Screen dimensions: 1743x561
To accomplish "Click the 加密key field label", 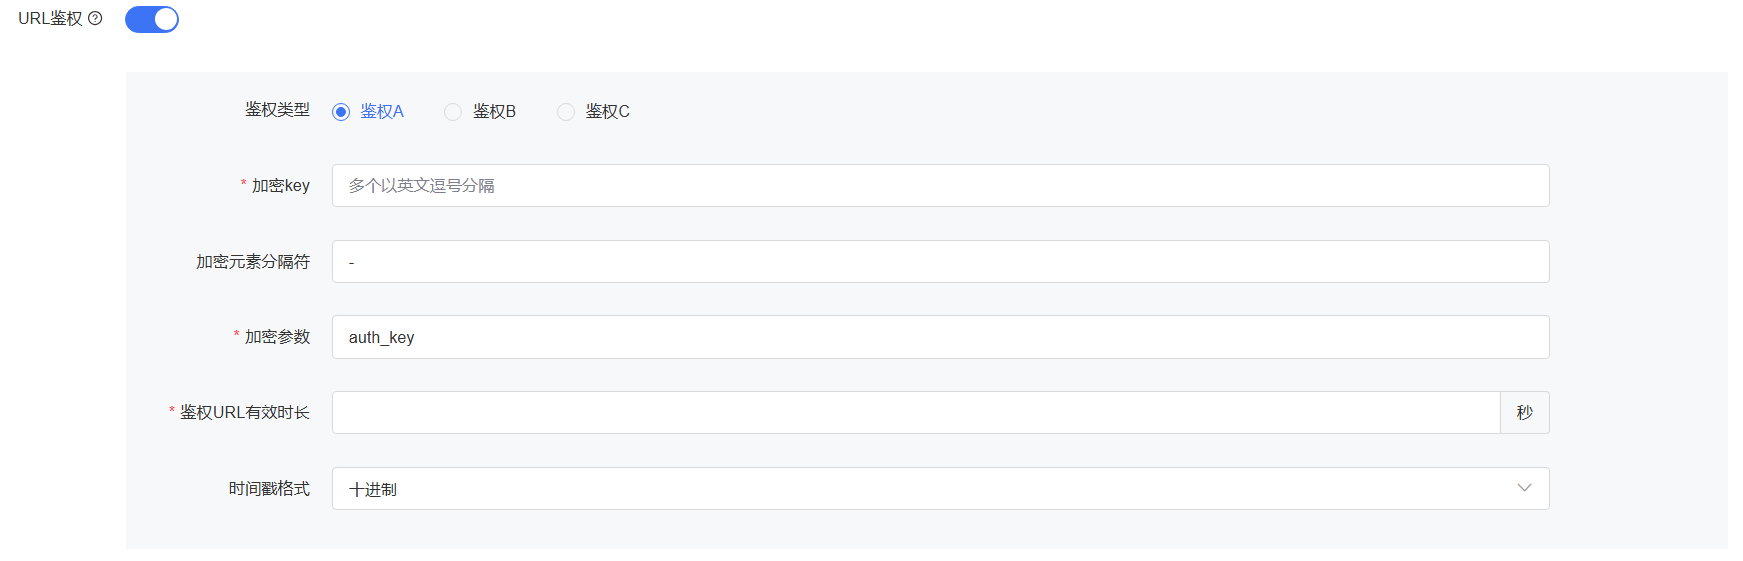I will (281, 186).
